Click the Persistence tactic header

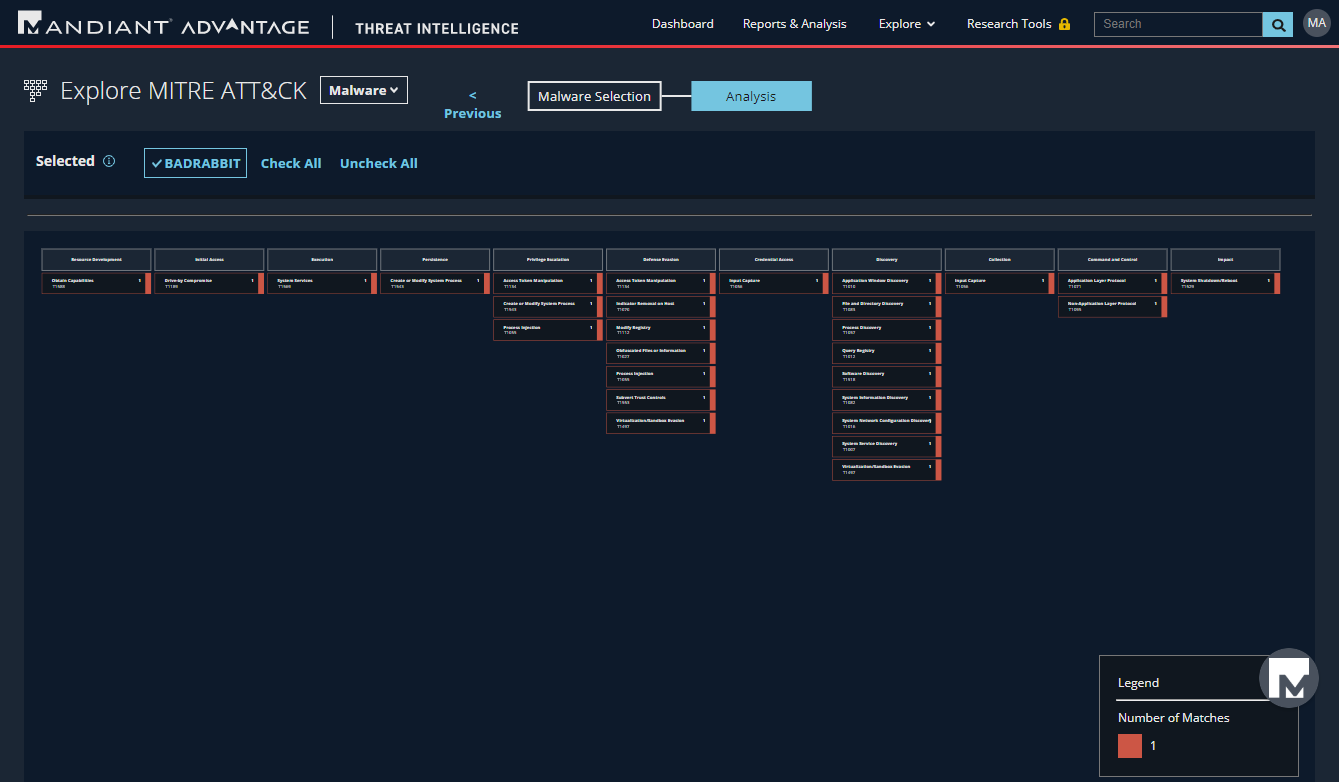tap(435, 259)
